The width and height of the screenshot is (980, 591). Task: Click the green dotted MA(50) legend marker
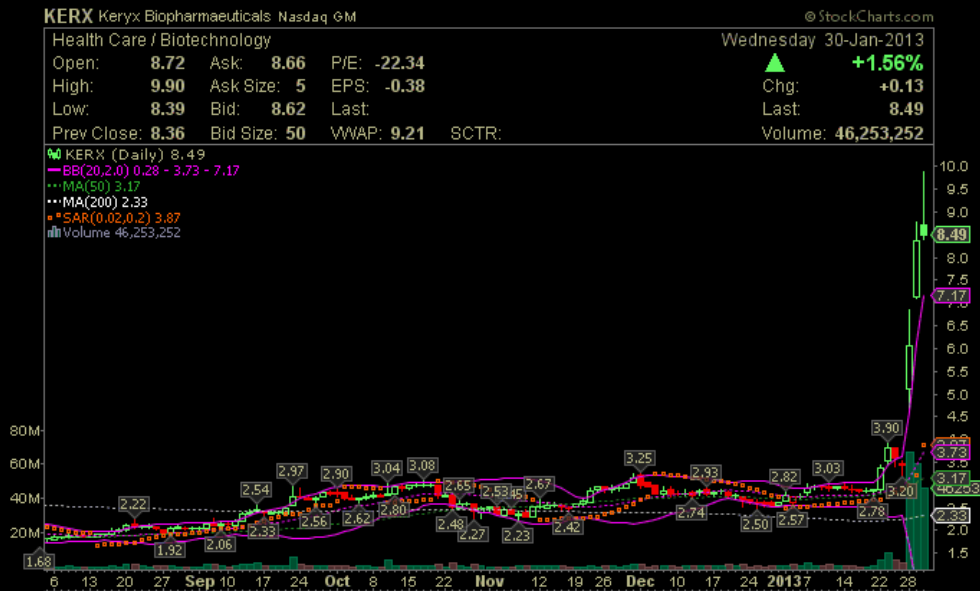click(54, 186)
